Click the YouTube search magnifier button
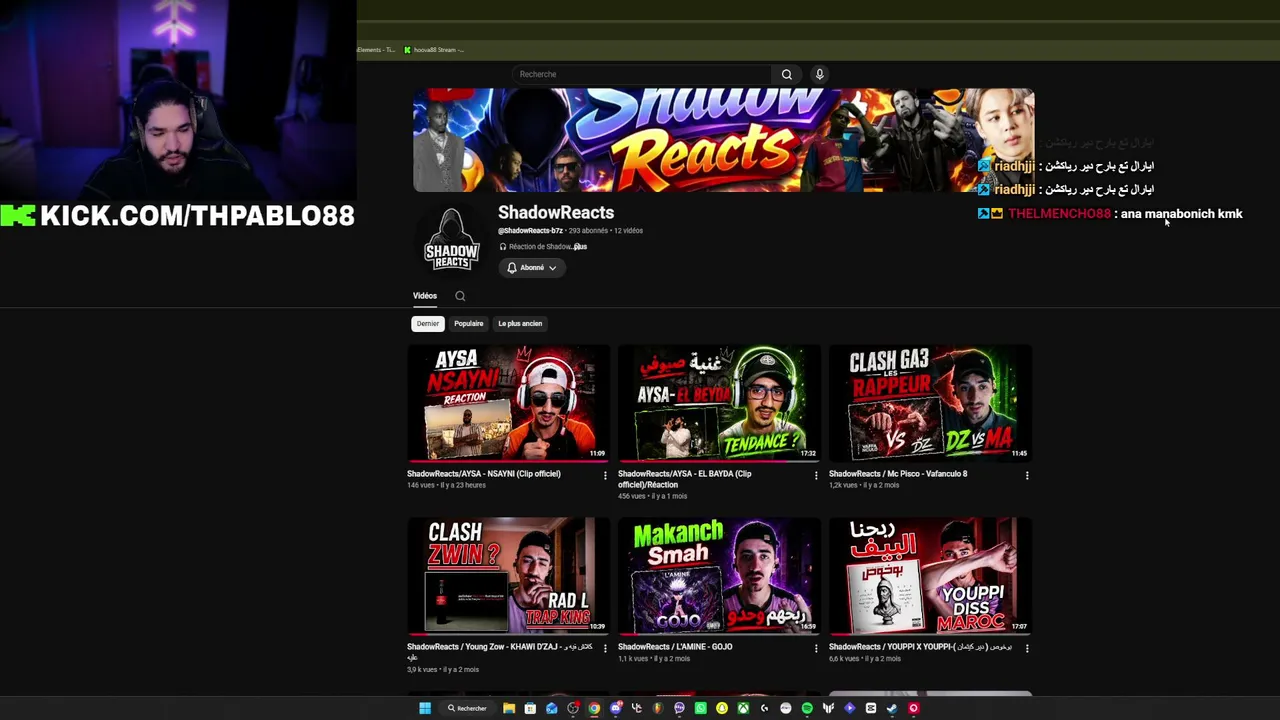1280x720 pixels. (x=787, y=74)
